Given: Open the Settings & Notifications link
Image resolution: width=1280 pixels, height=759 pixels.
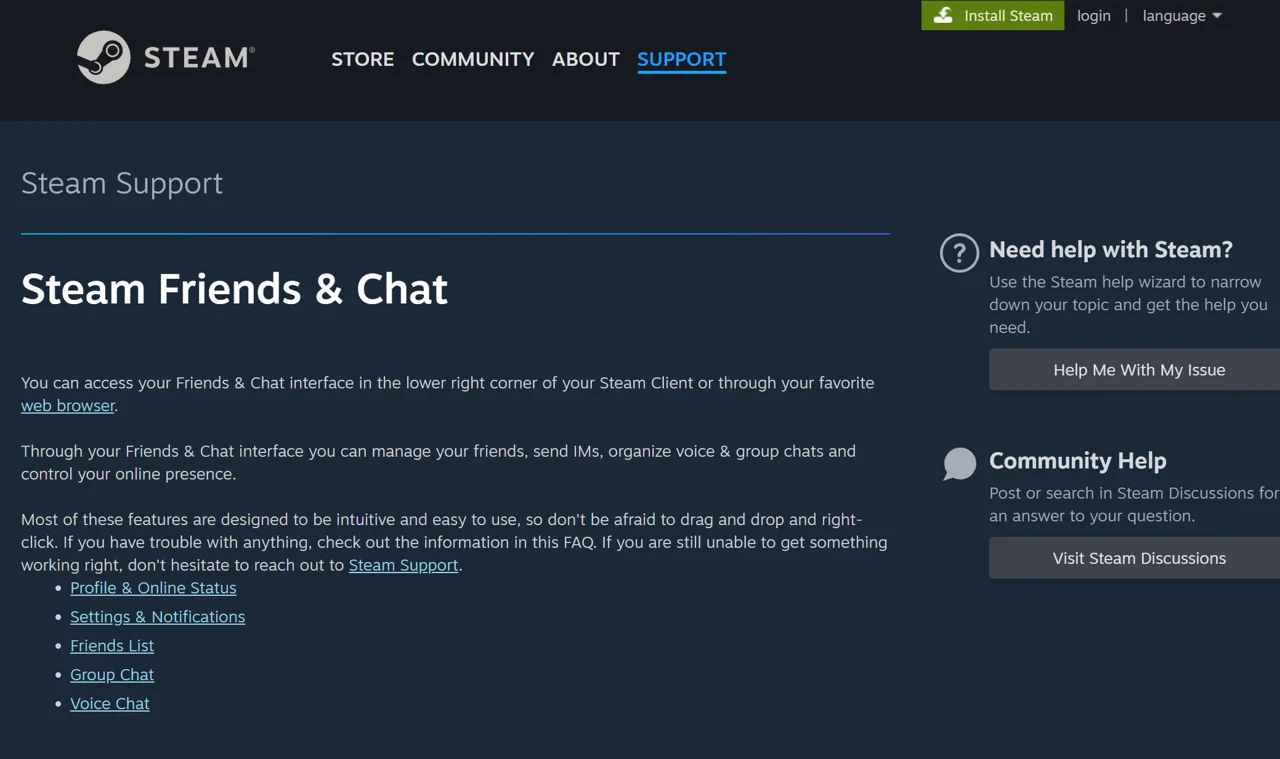Looking at the screenshot, I should point(157,617).
